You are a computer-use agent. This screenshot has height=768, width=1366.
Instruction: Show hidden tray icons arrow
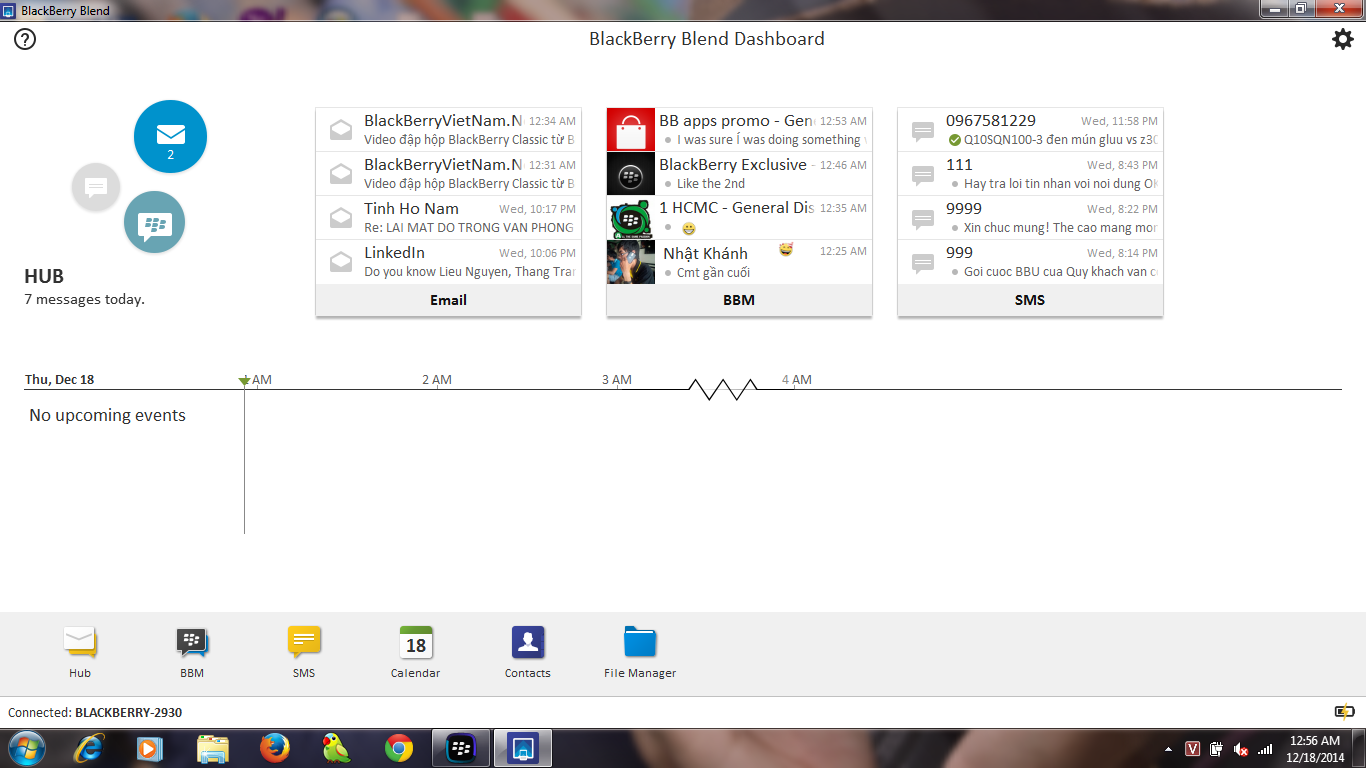pyautogui.click(x=1169, y=749)
